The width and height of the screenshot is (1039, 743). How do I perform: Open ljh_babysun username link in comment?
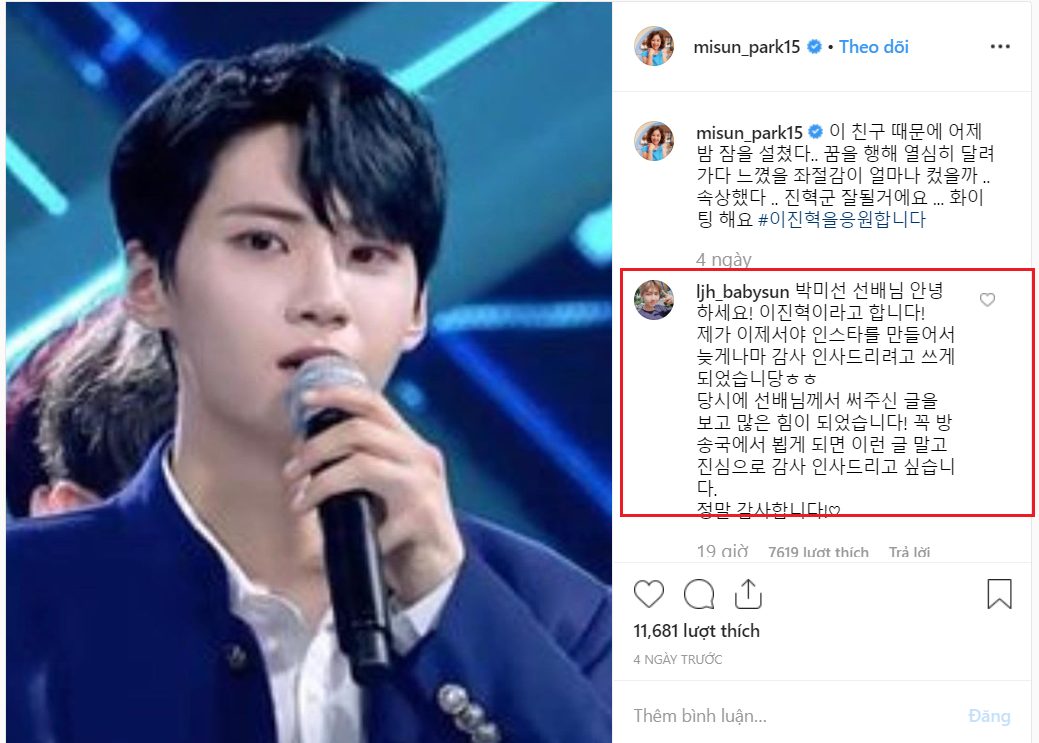point(742,292)
